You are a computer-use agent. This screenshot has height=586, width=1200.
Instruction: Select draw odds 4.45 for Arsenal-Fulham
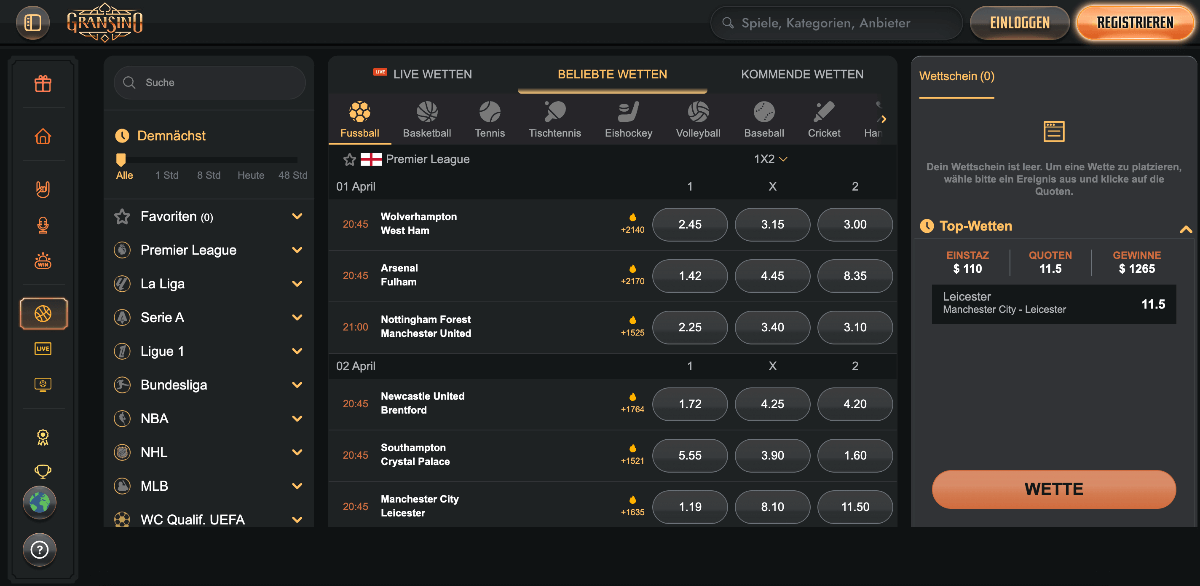pos(772,276)
